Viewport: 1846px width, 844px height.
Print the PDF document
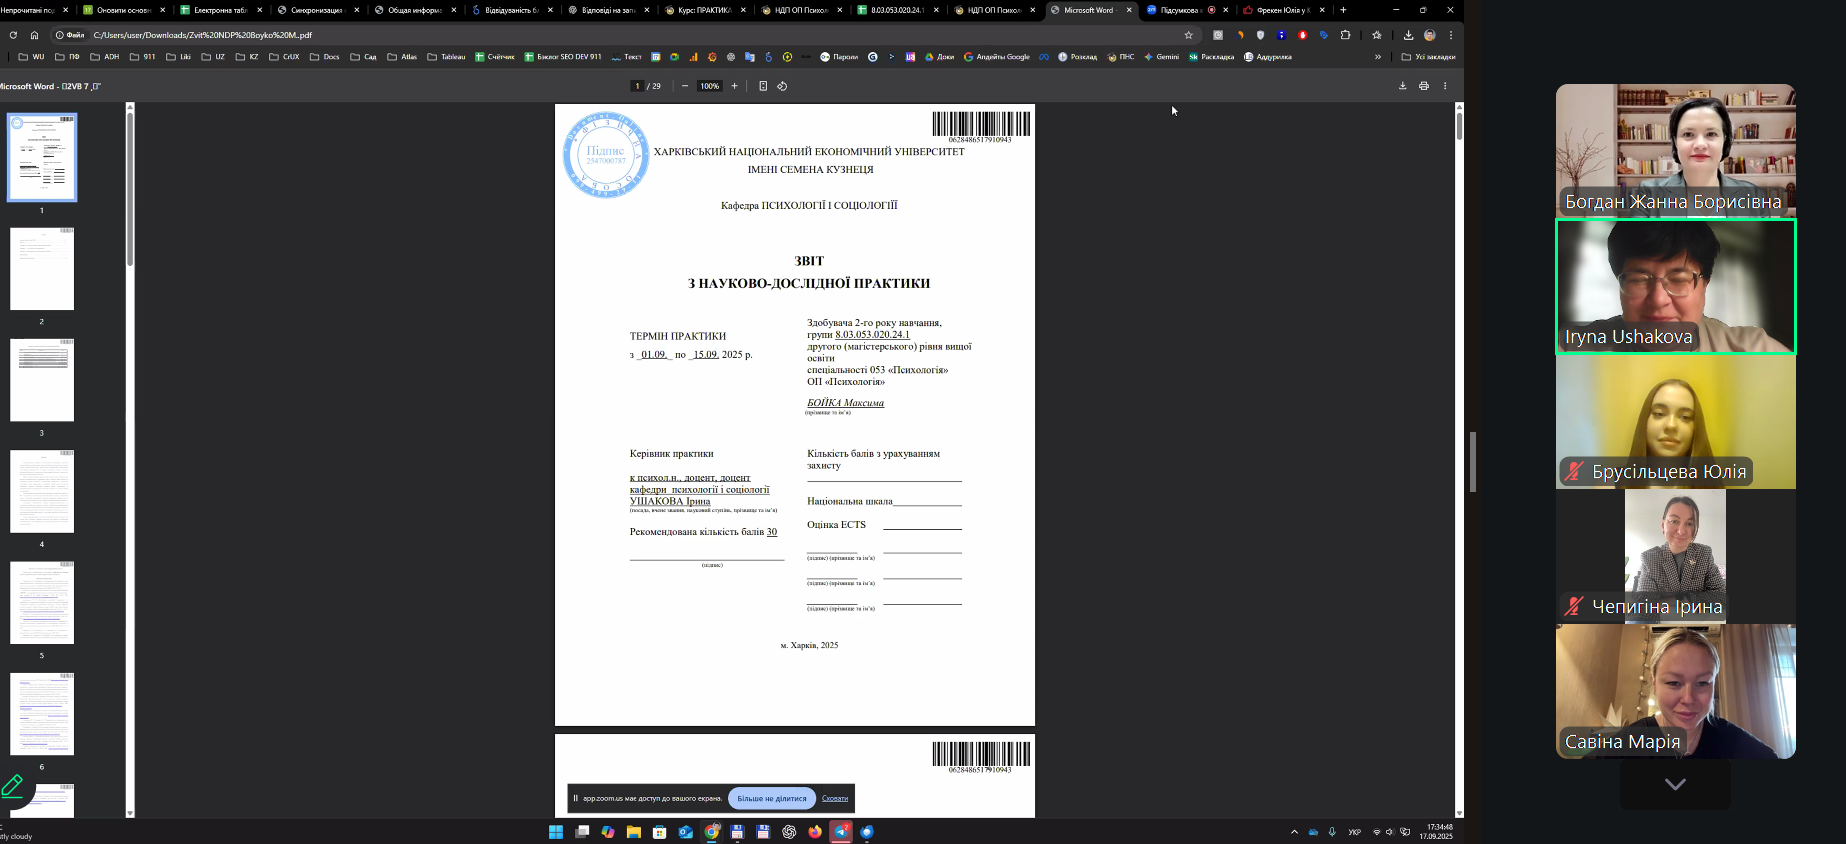[x=1424, y=86]
